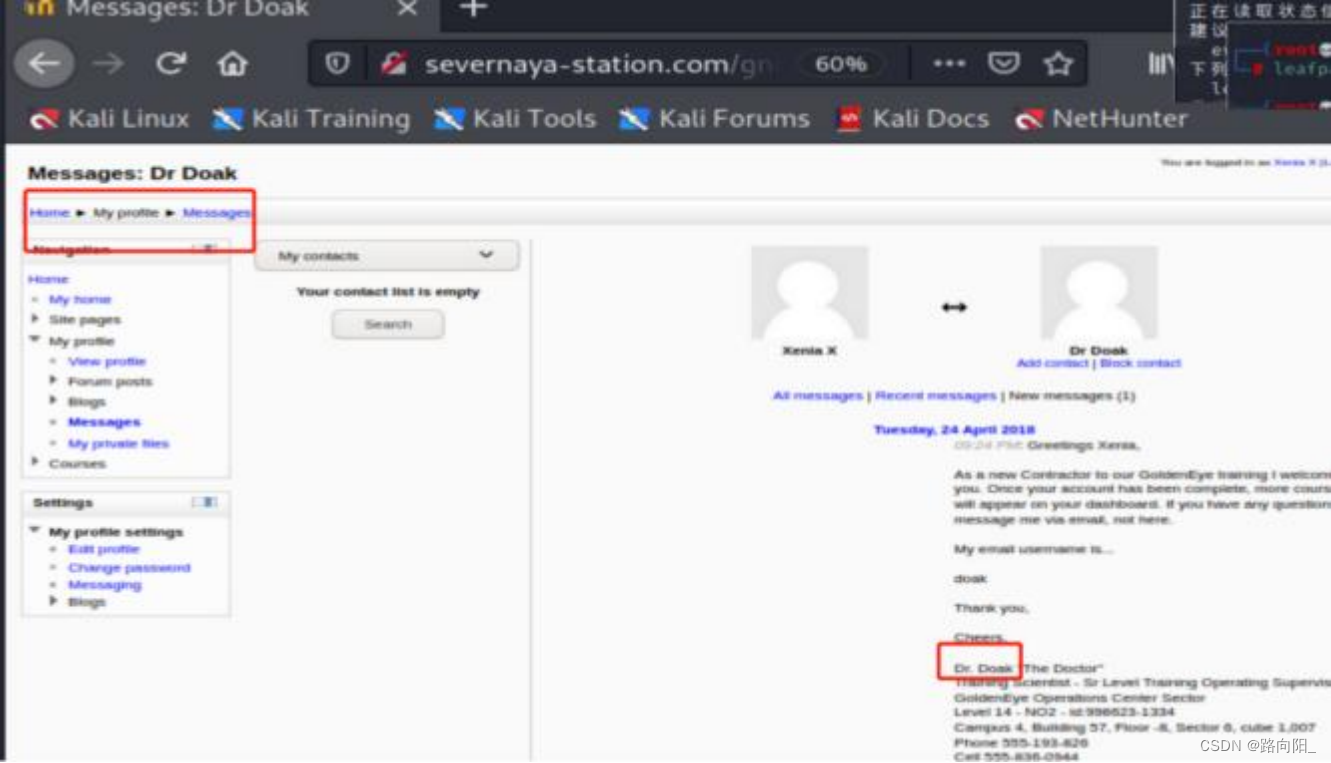Click the browser forward arrow

tap(108, 64)
